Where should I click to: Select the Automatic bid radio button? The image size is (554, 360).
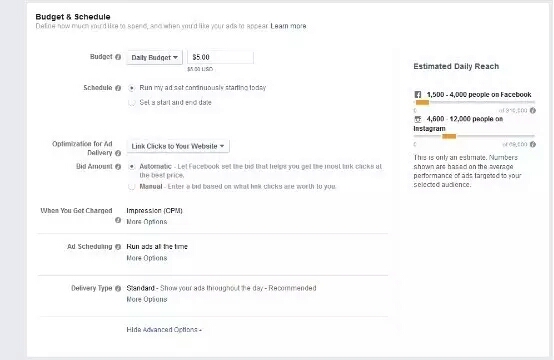[x=132, y=166]
